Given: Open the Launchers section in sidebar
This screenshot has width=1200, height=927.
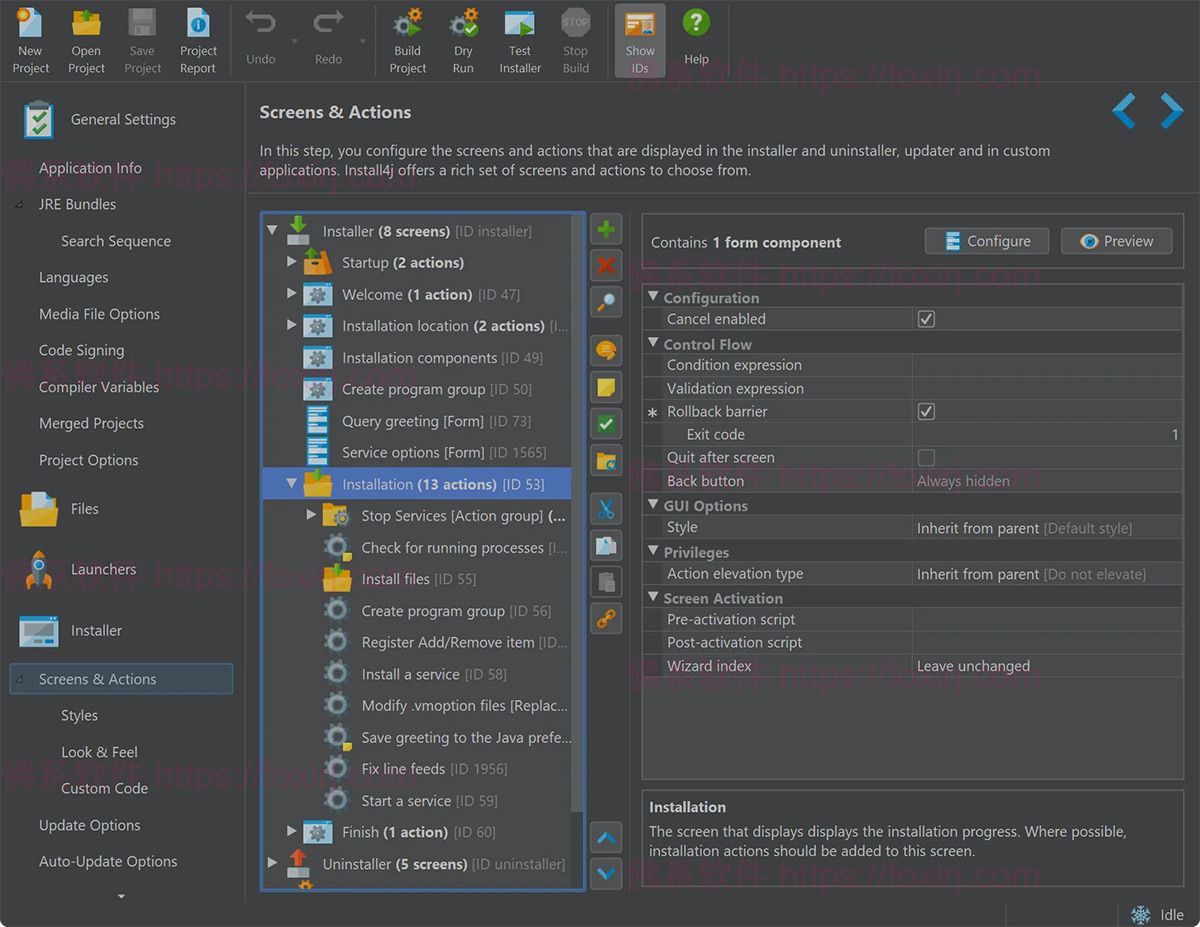Looking at the screenshot, I should click(103, 569).
